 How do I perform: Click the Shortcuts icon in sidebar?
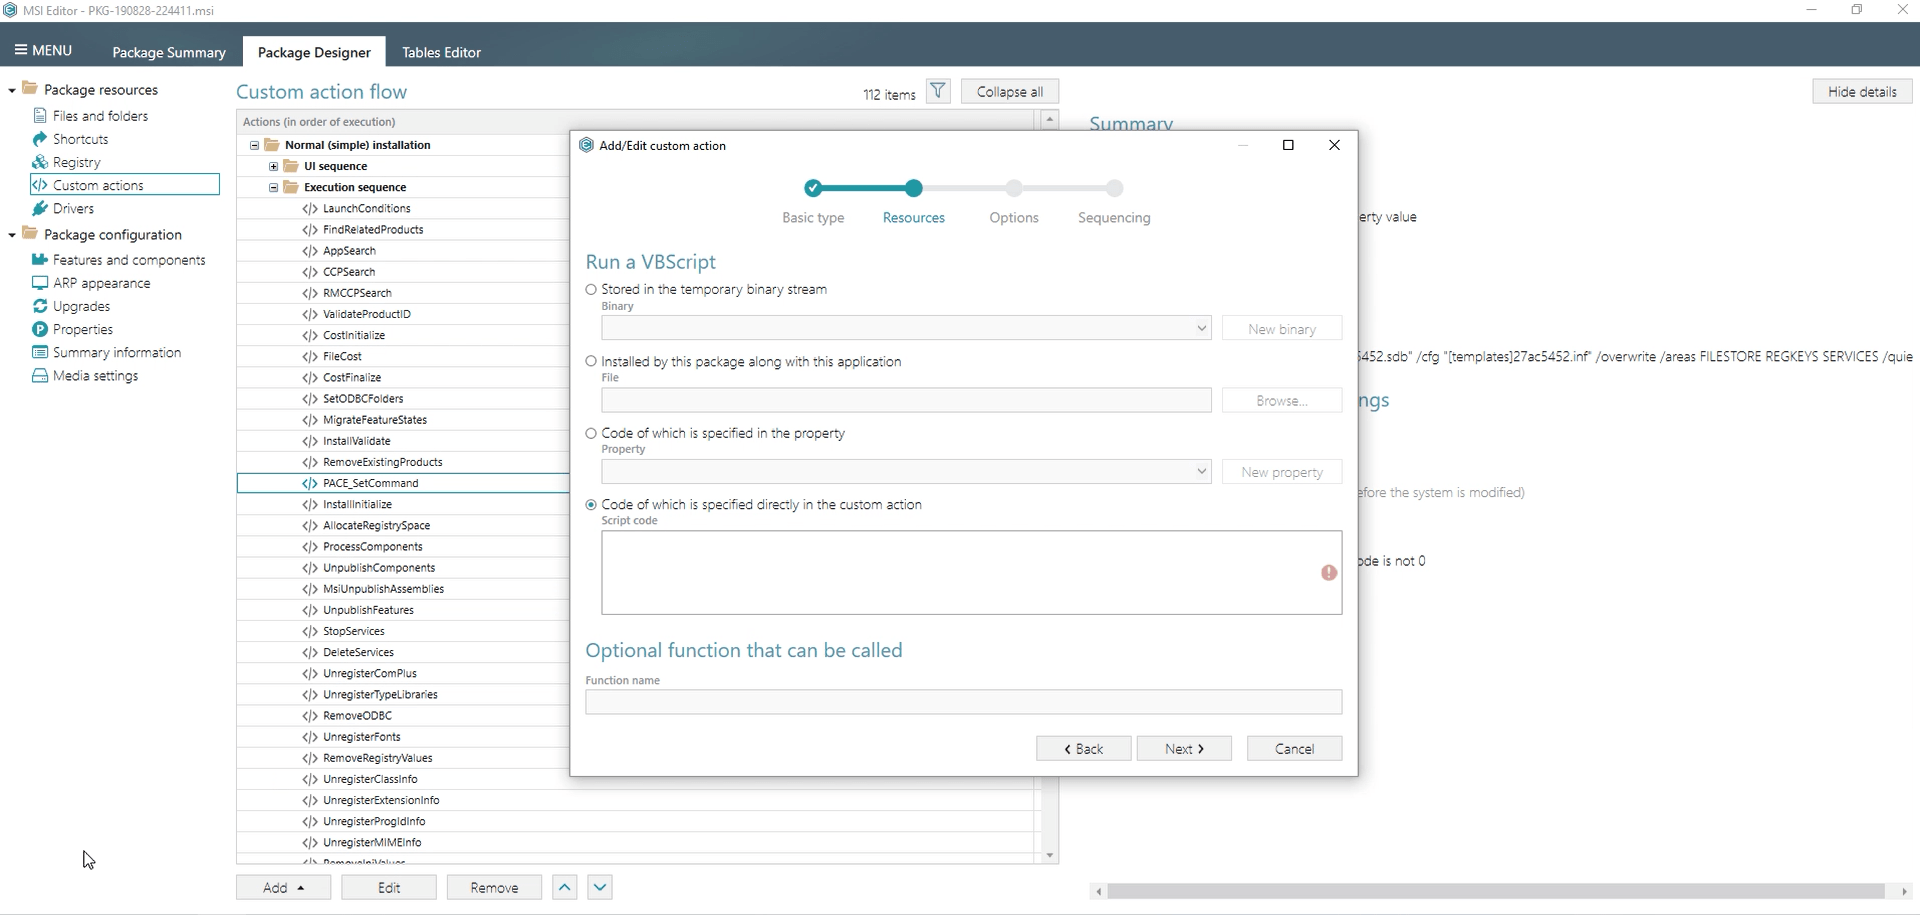pos(40,139)
